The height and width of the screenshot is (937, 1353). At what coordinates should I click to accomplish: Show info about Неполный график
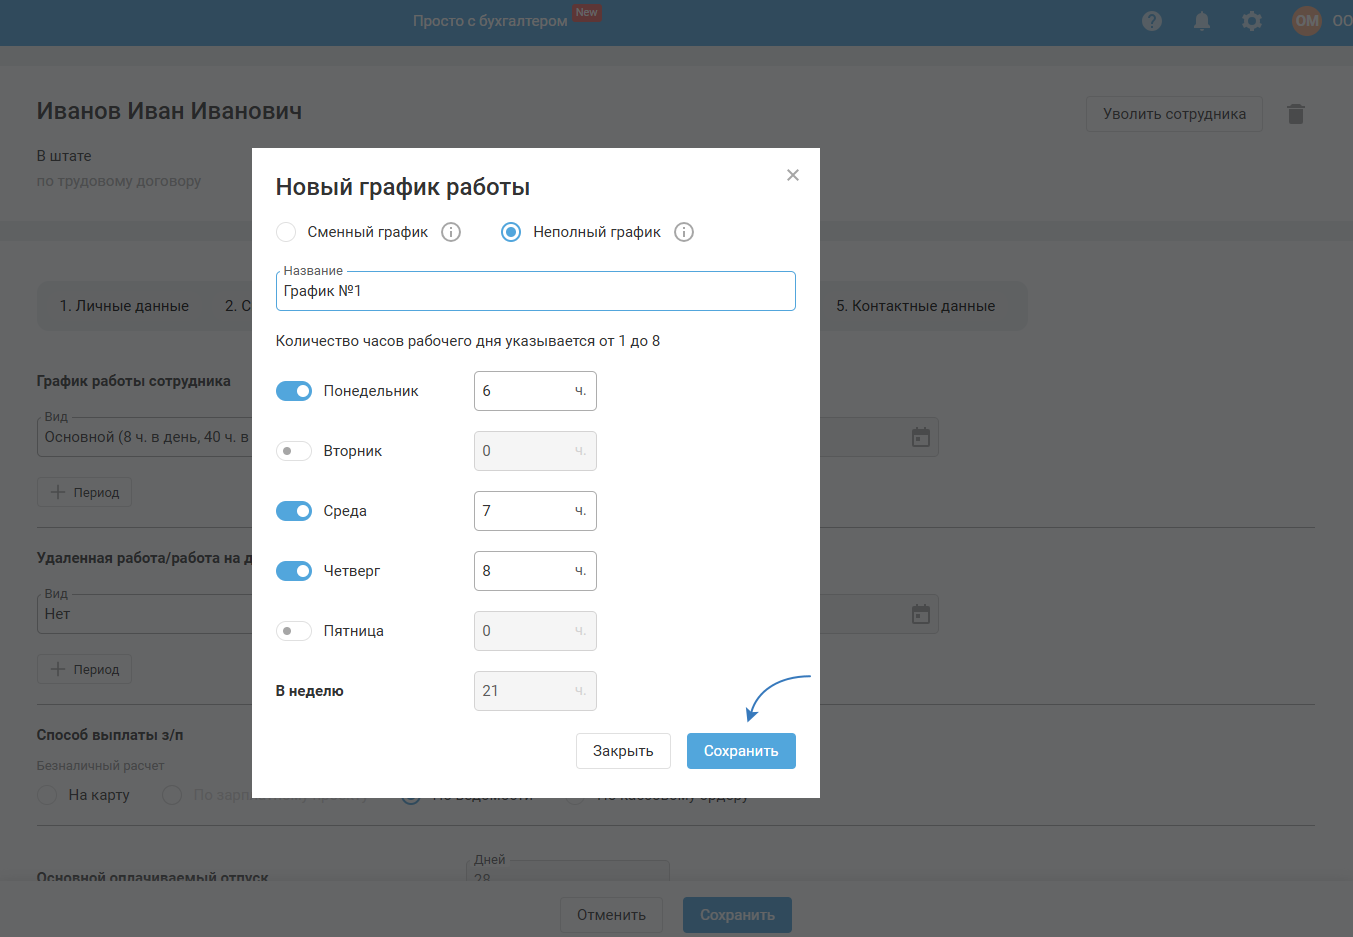tap(684, 232)
